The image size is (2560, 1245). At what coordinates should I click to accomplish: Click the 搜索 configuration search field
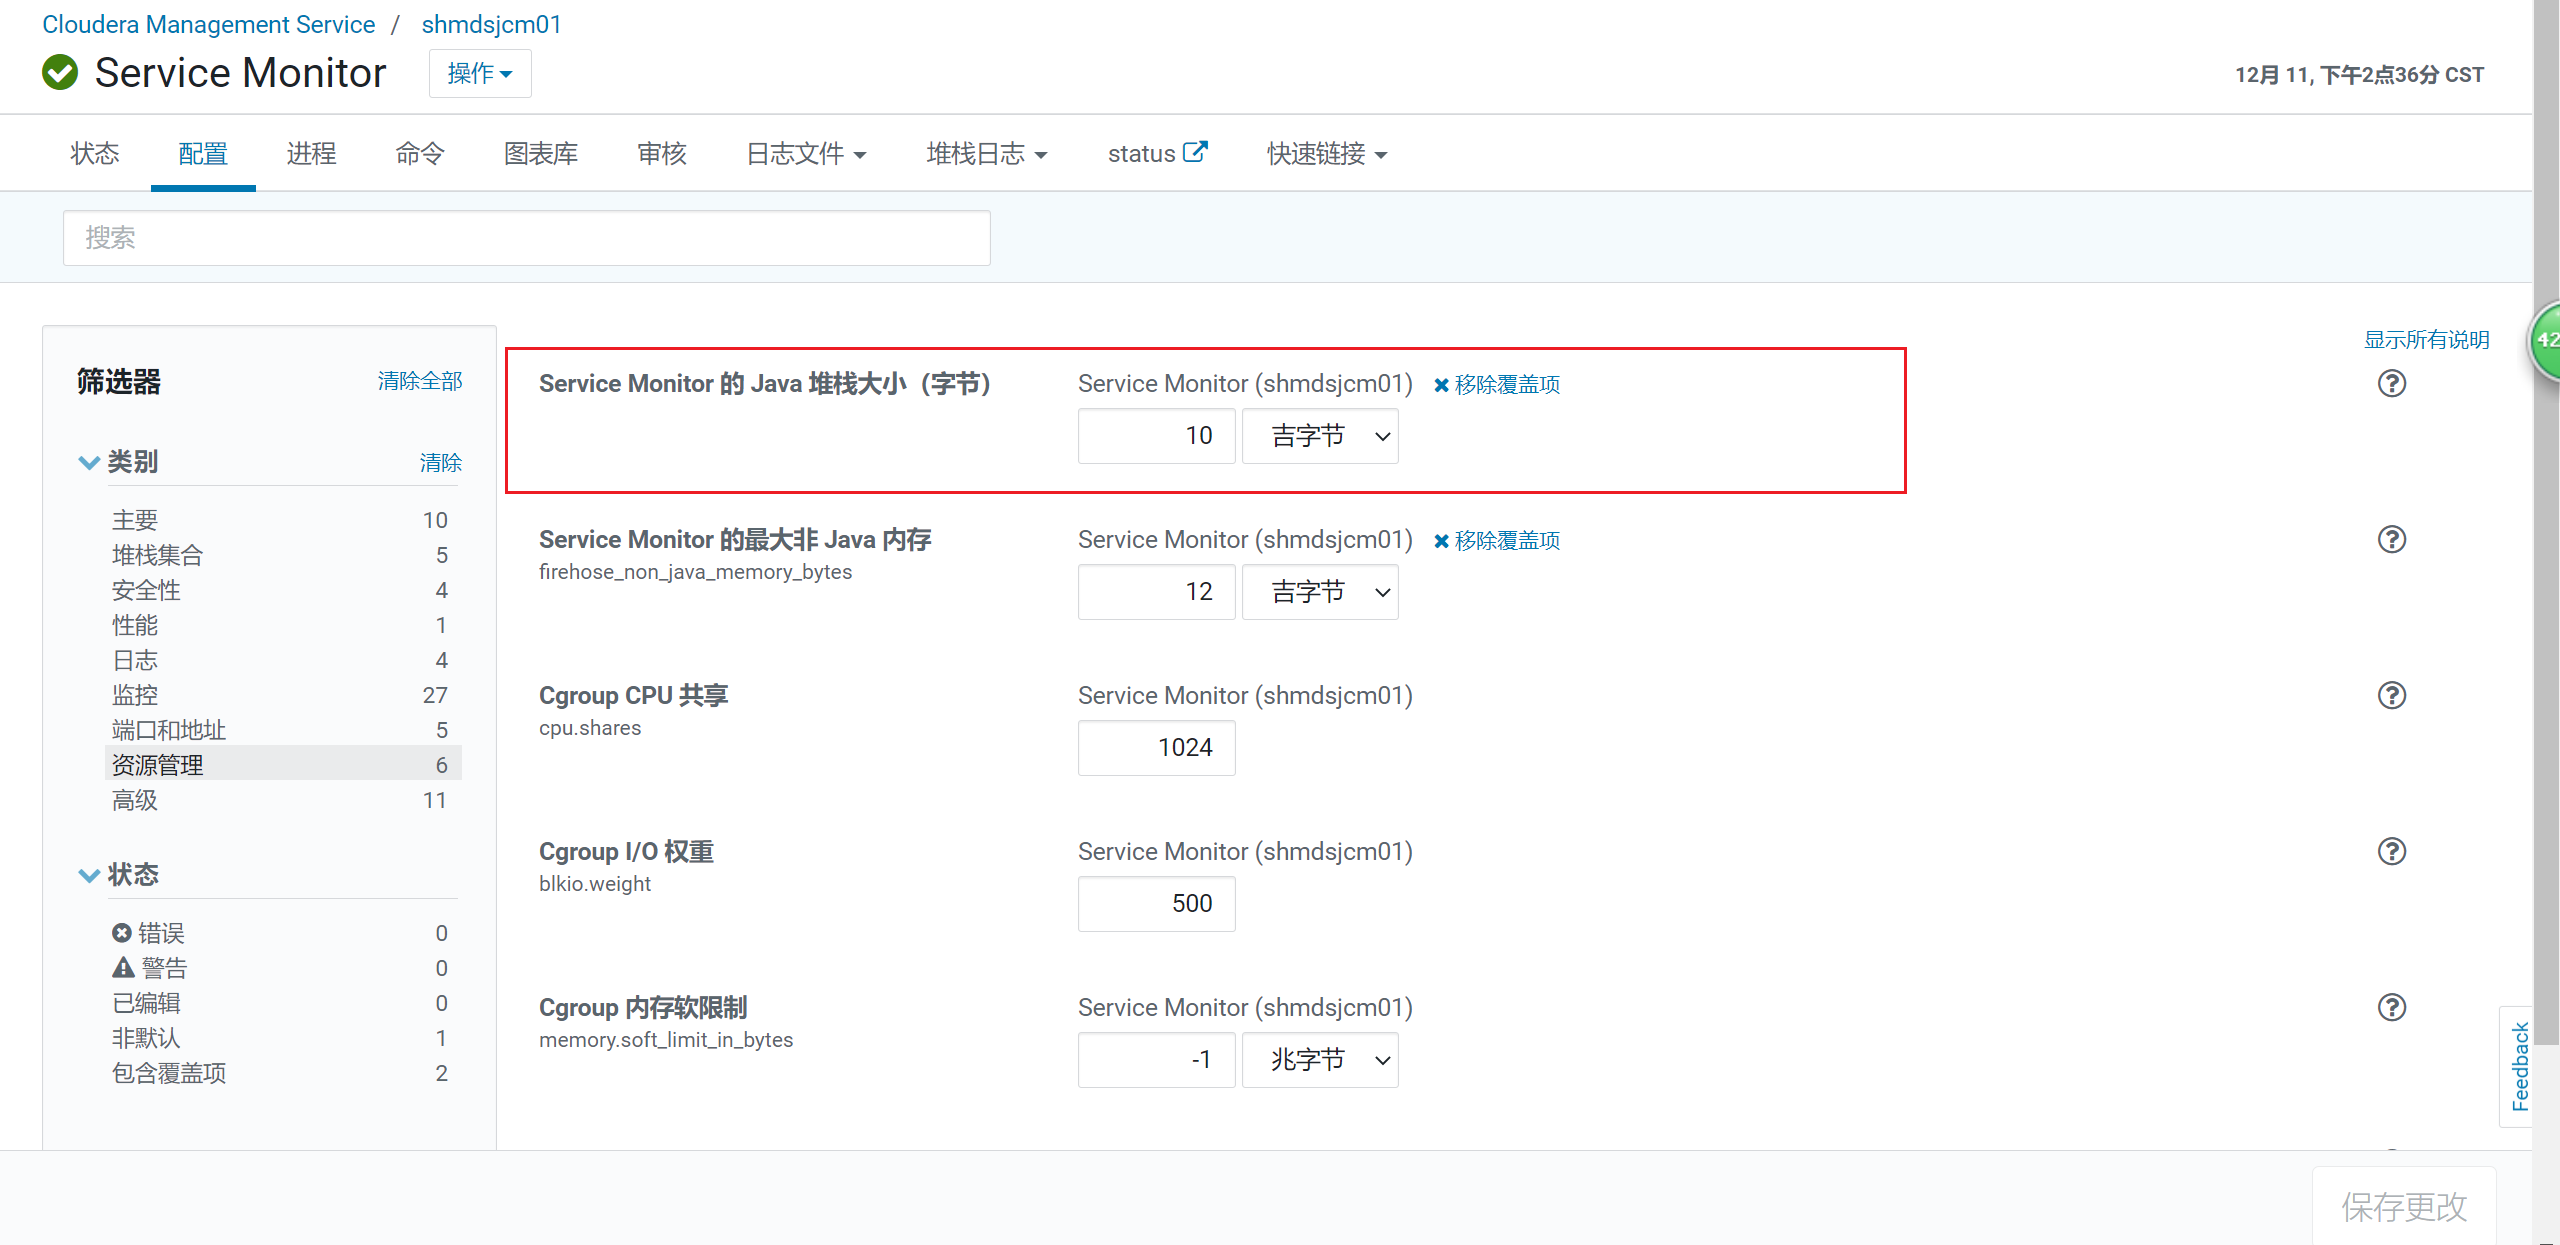point(526,238)
